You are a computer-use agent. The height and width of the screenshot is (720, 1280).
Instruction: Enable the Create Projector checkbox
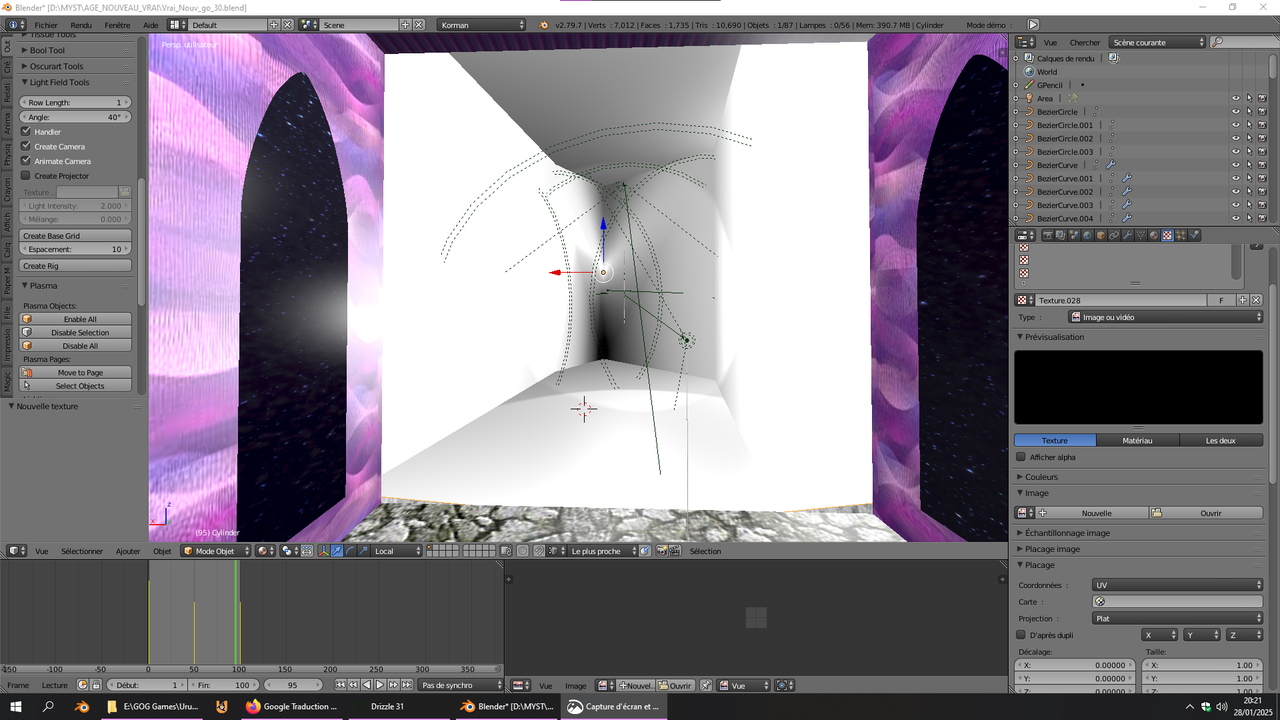26,175
